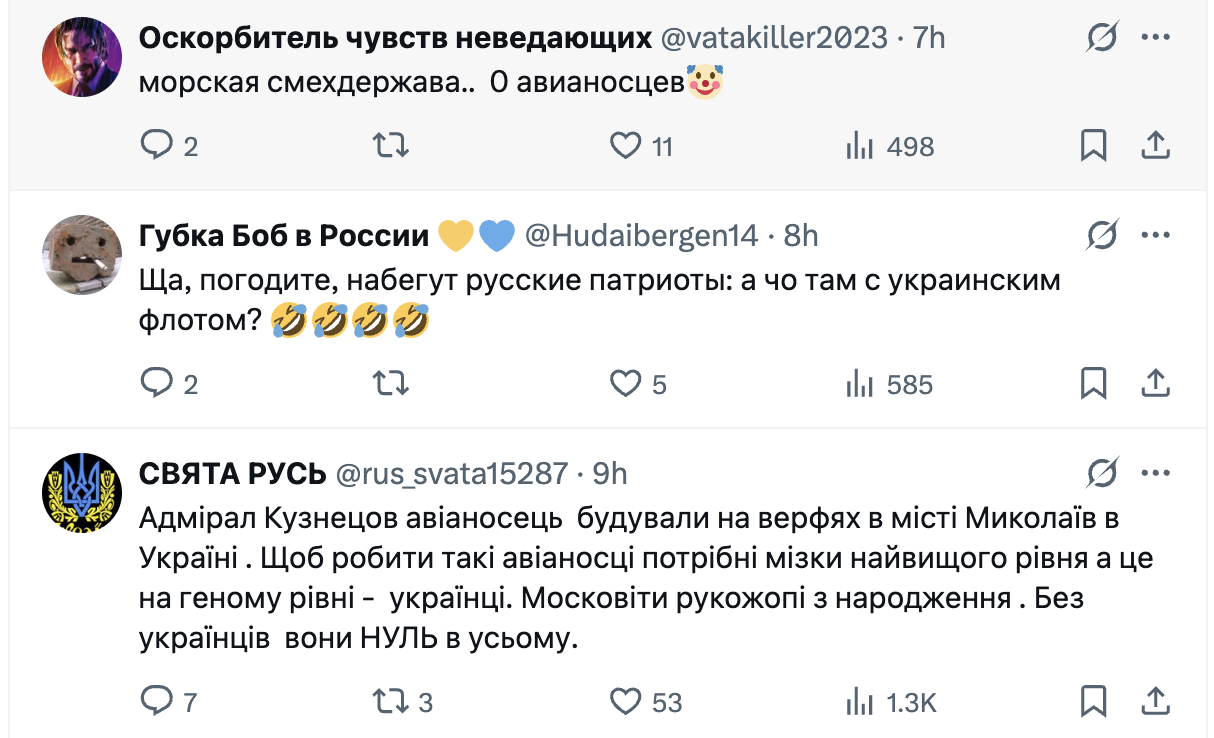
Task: Bookmark the СВЯТА РУСЬ tweet
Action: tap(1094, 701)
